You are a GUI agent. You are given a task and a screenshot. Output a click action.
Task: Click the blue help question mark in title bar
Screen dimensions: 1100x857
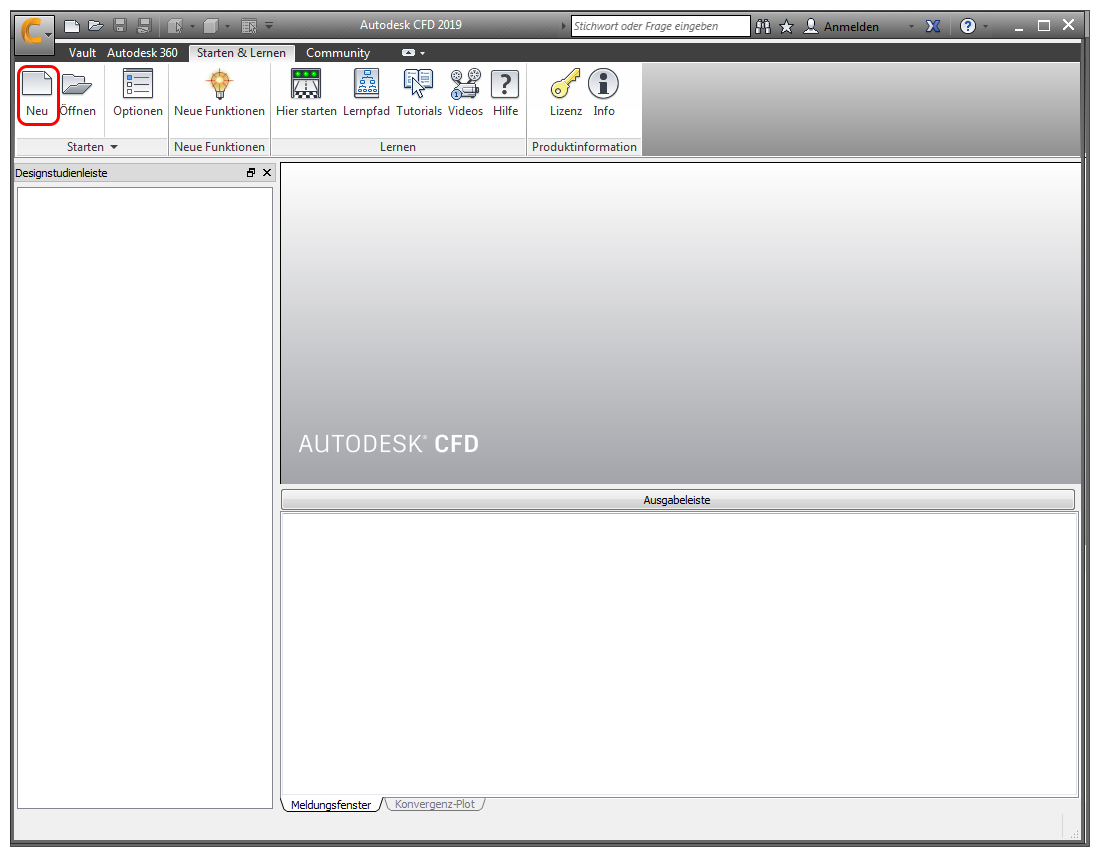click(967, 27)
